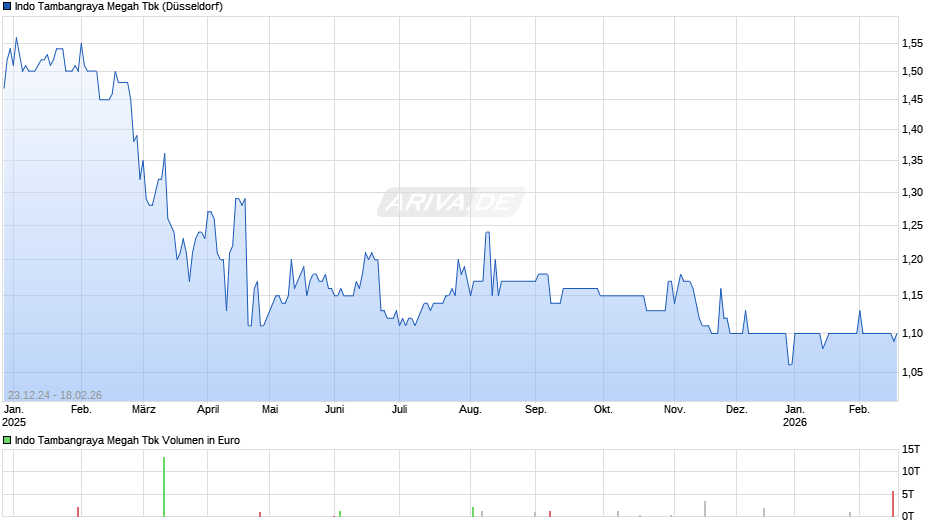The width and height of the screenshot is (940, 526).
Task: Click the date range text '23.12.24 - 18.02.26'
Action: click(x=55, y=395)
